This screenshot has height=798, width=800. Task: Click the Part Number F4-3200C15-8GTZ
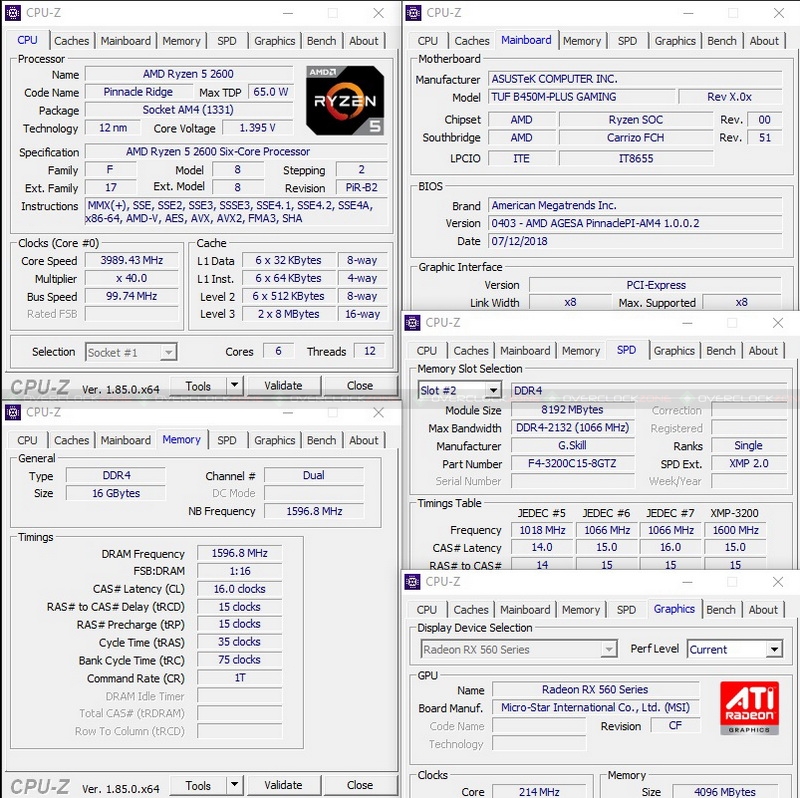coord(572,463)
